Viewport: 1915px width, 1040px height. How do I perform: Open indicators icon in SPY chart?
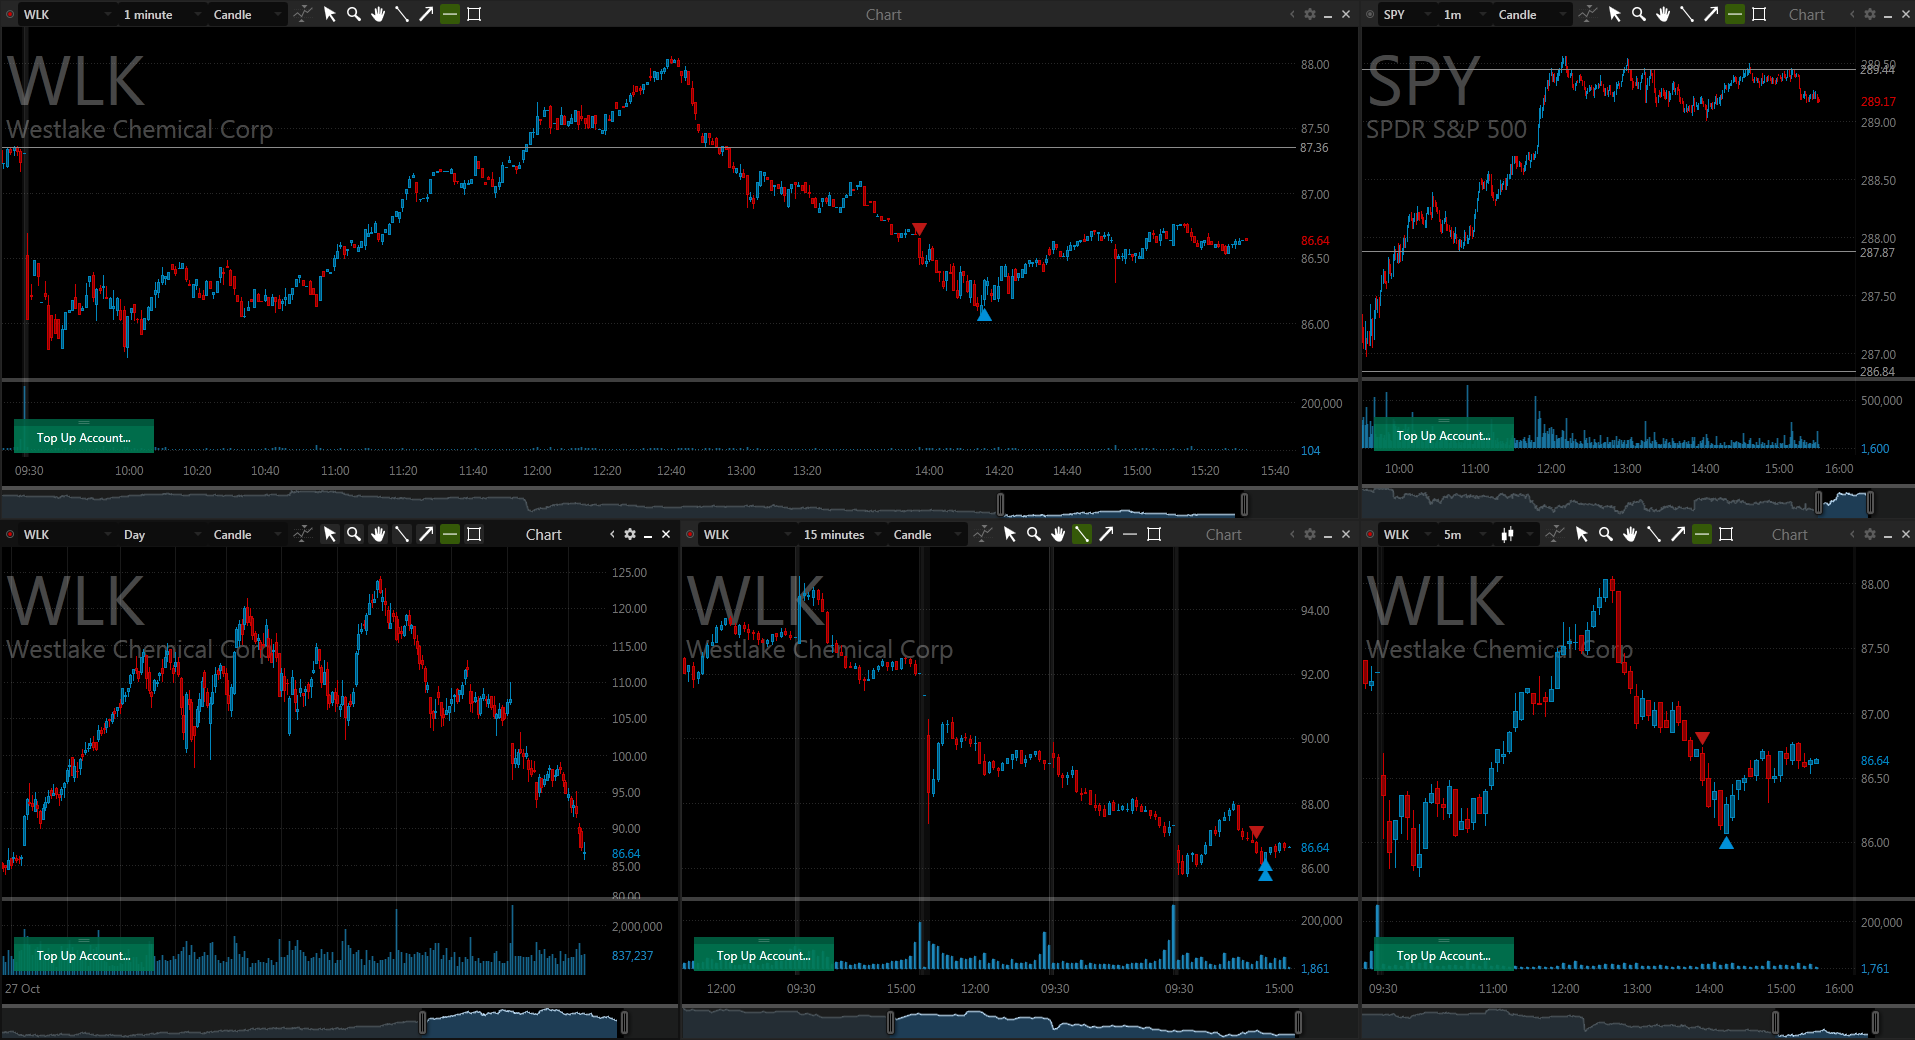click(1588, 14)
